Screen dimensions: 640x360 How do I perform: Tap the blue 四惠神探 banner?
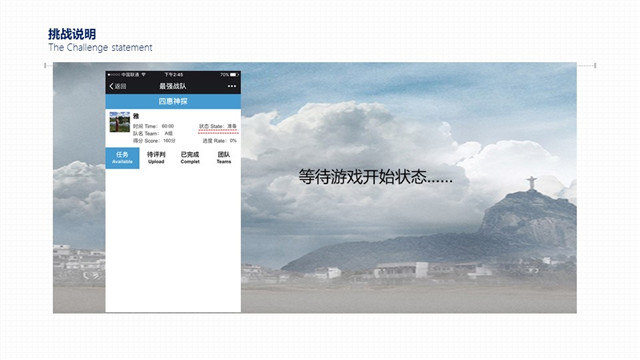click(173, 101)
